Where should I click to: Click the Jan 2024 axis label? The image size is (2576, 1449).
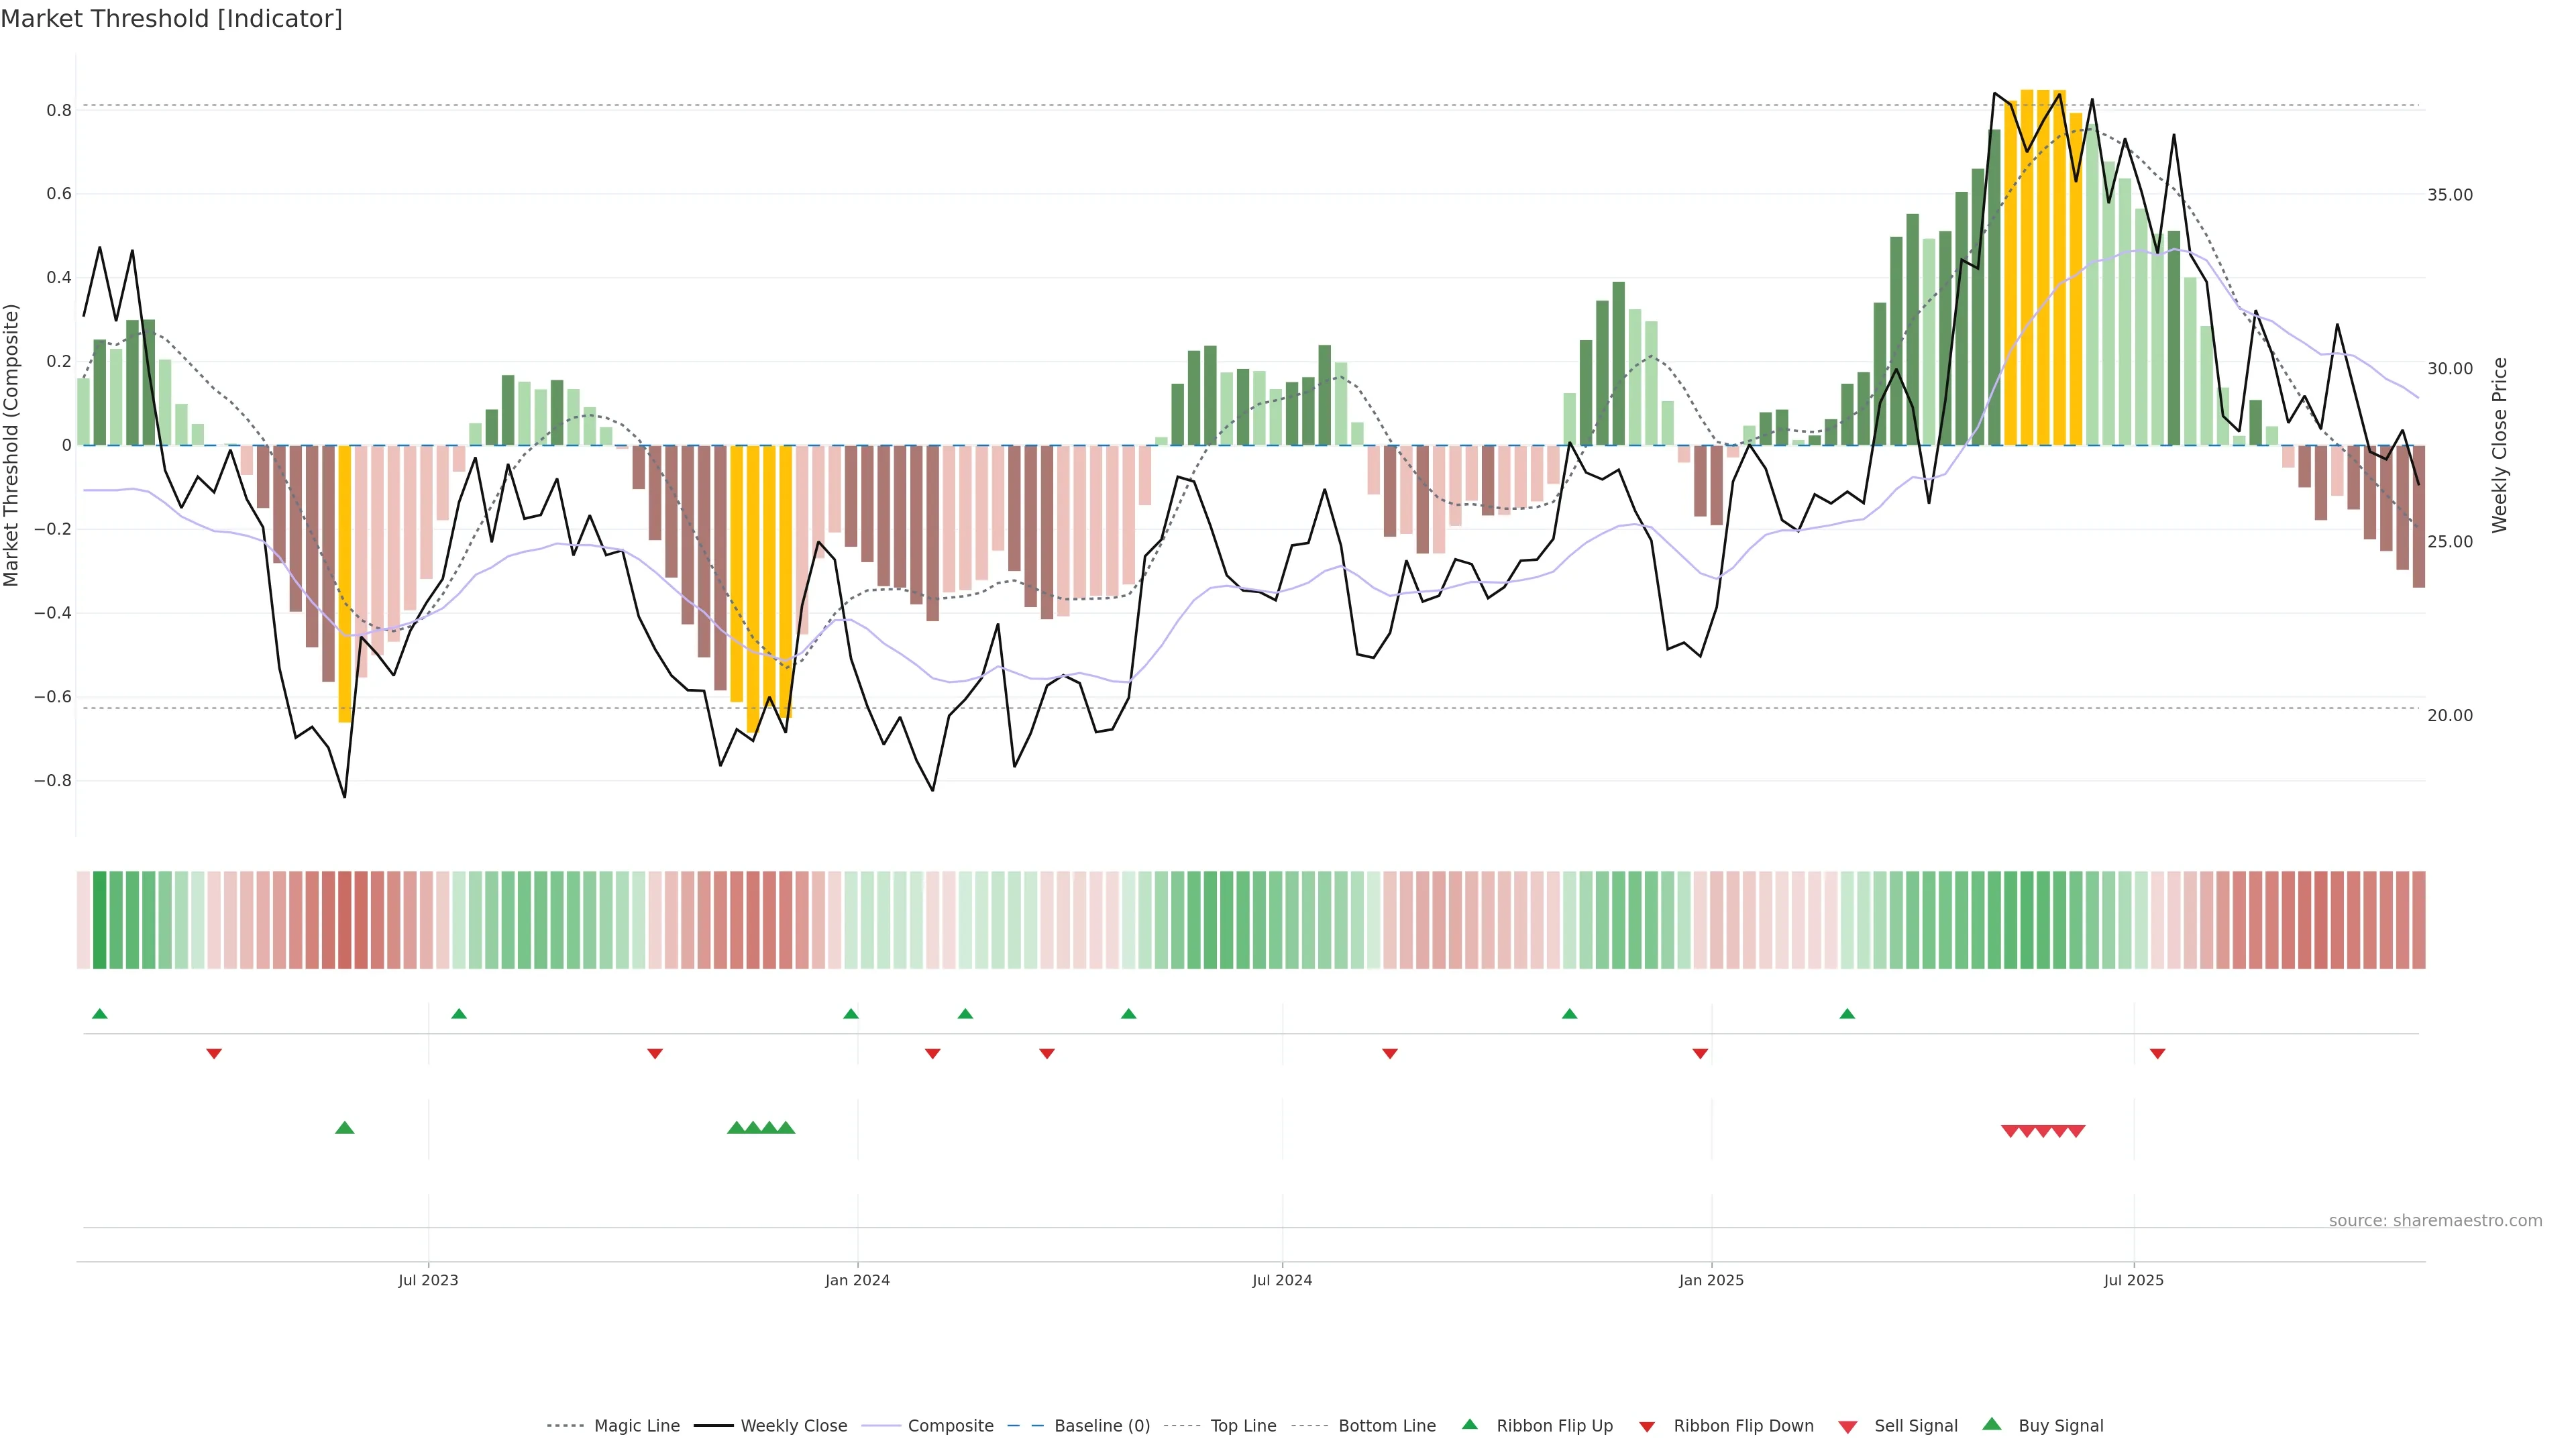pyautogui.click(x=857, y=1280)
